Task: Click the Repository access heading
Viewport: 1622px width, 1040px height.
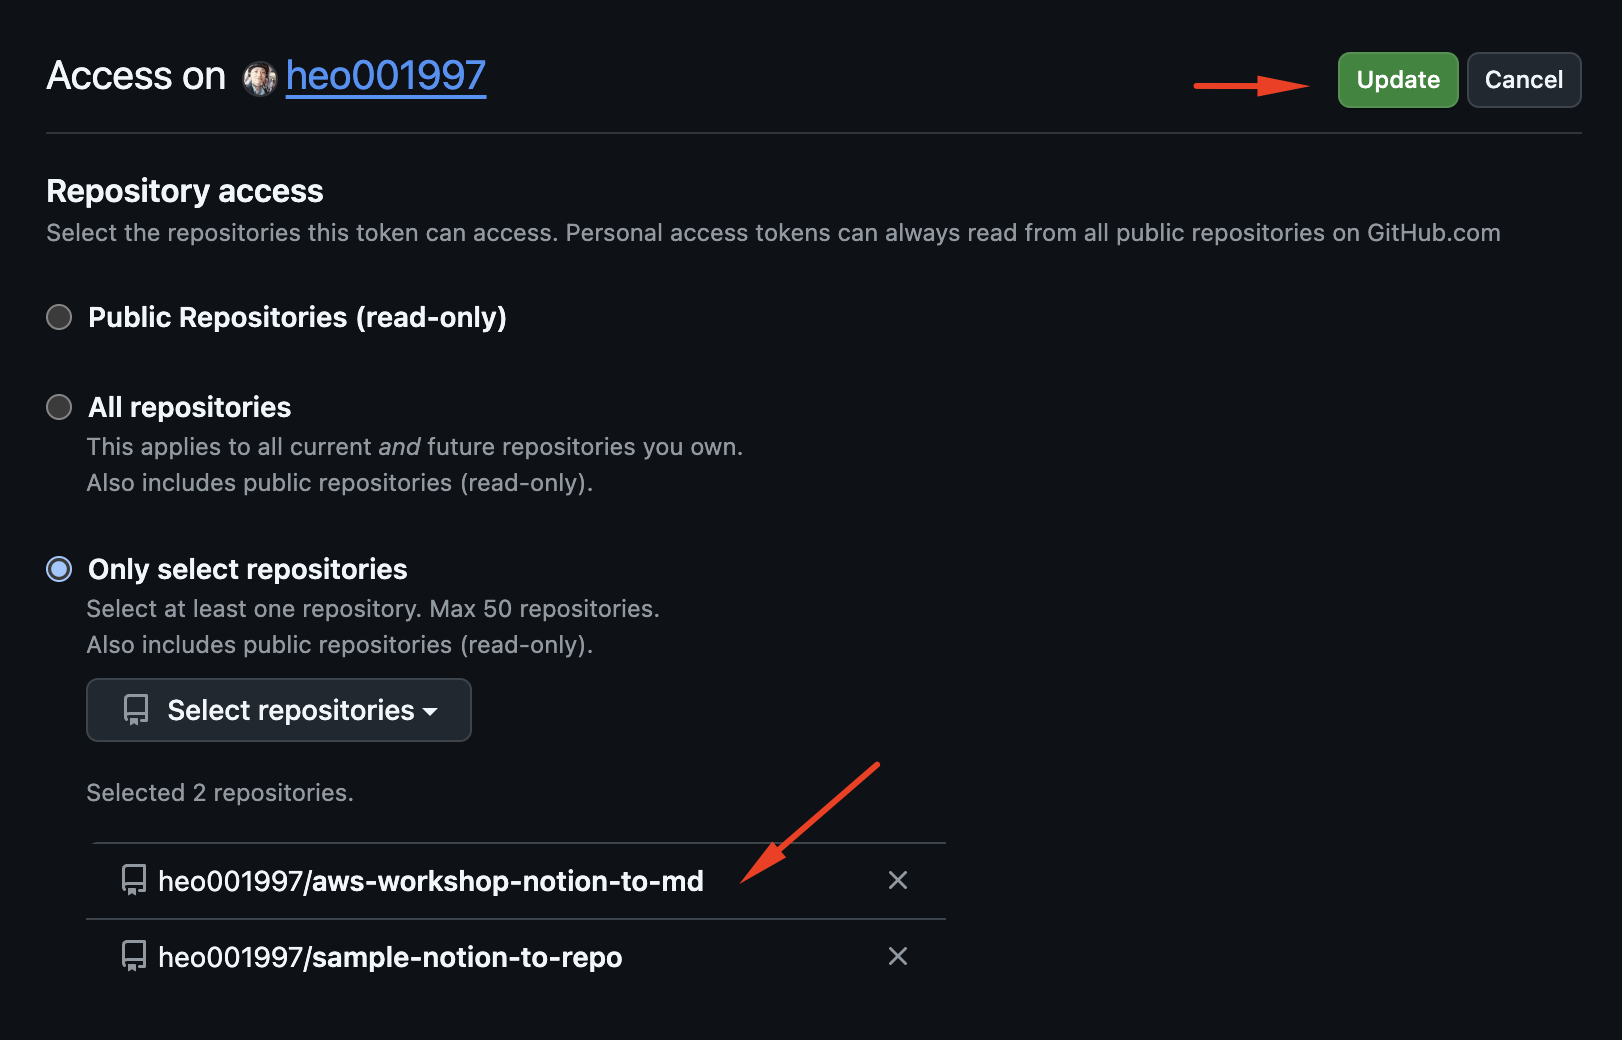Action: click(x=185, y=191)
